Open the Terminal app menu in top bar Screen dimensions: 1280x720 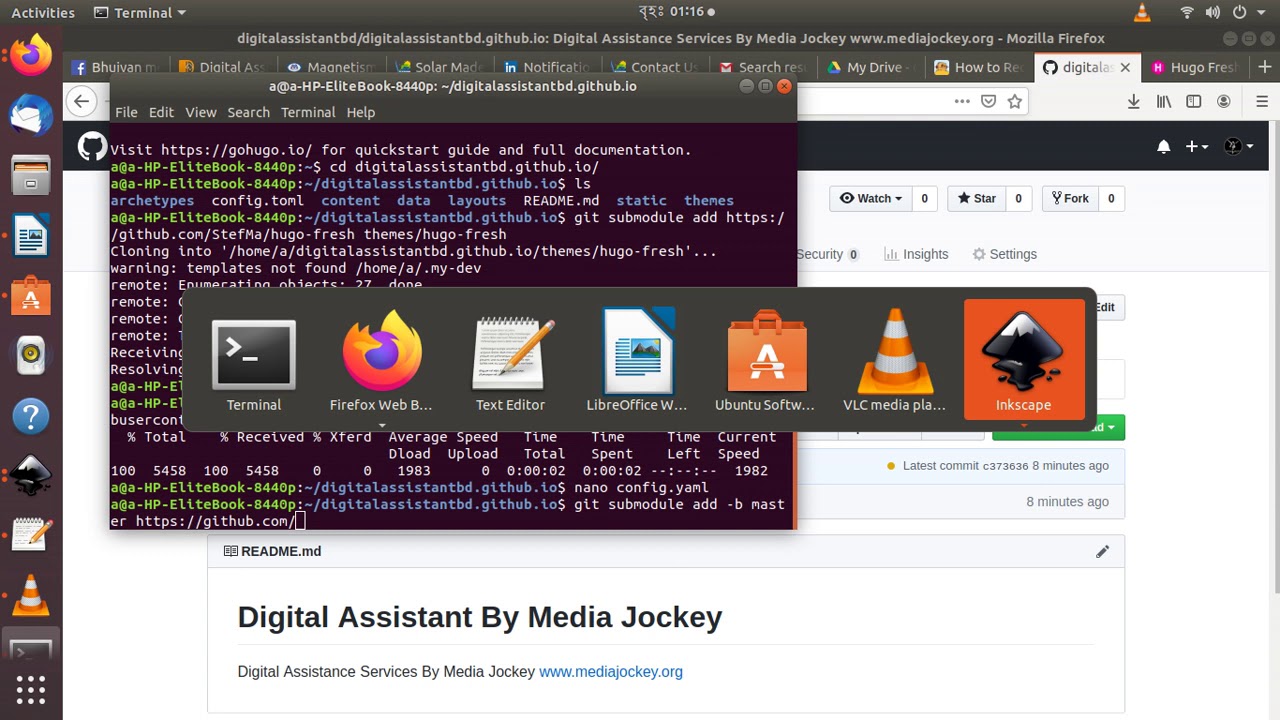(139, 12)
